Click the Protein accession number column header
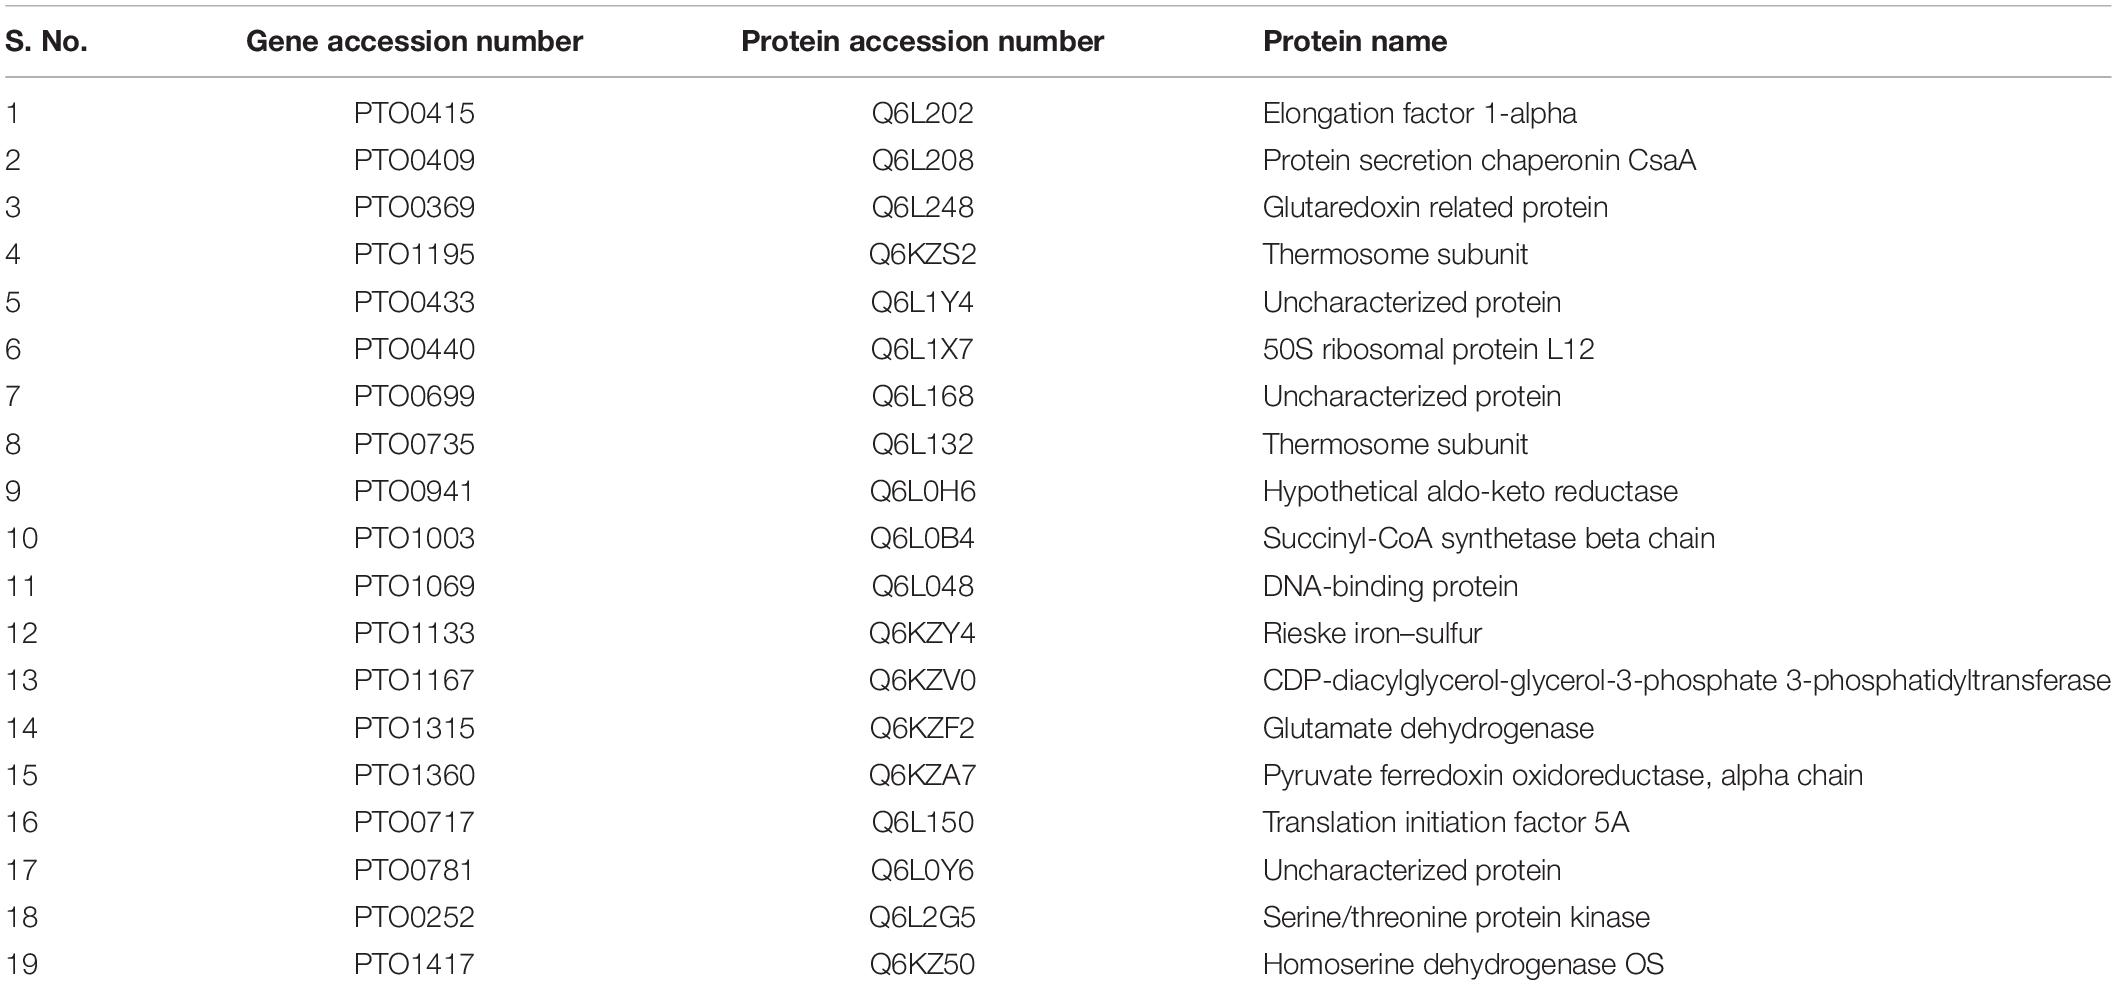This screenshot has width=2117, height=985. click(922, 41)
